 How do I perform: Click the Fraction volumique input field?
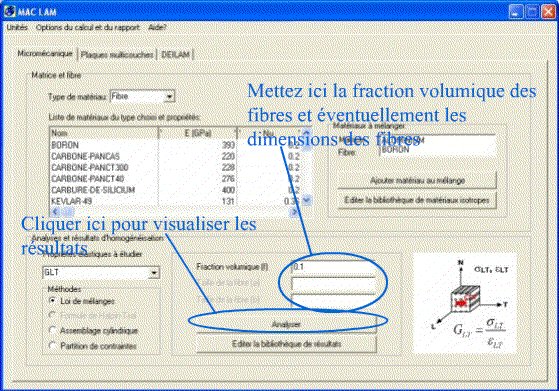coord(333,267)
